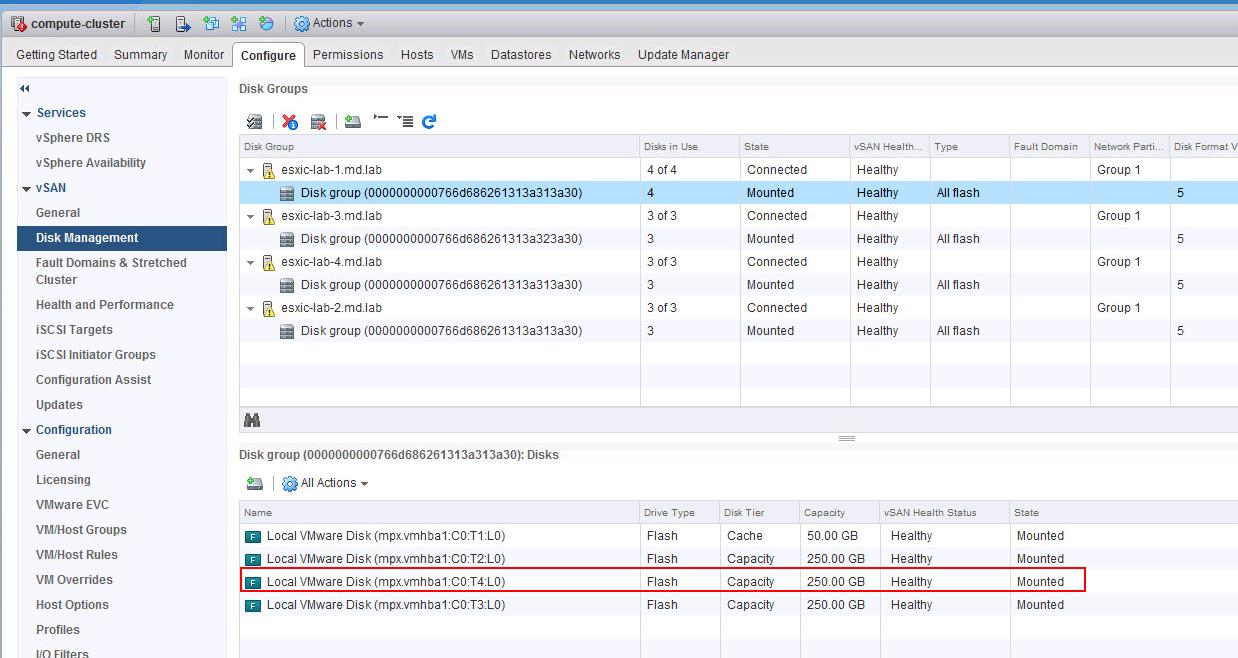The width and height of the screenshot is (1238, 658).
Task: Switch to the Getting Started tab
Action: pos(57,55)
